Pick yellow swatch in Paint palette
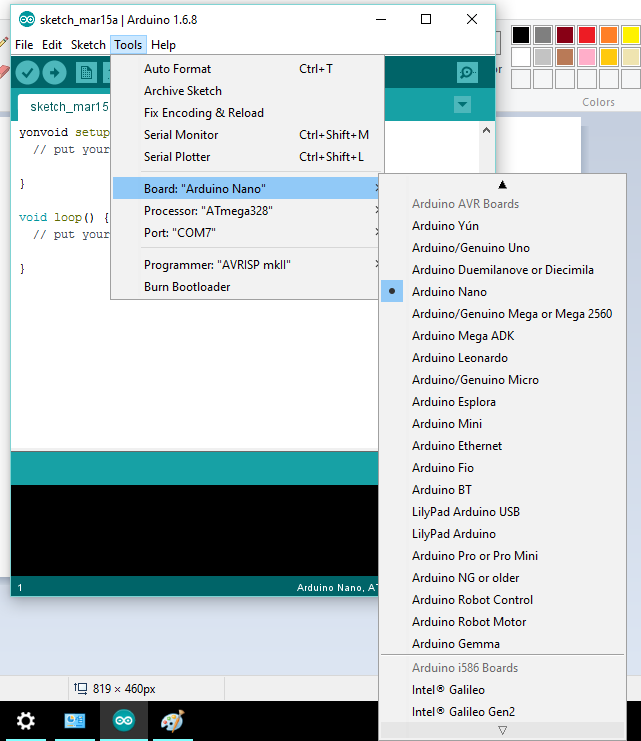This screenshot has width=641, height=741. 631,35
